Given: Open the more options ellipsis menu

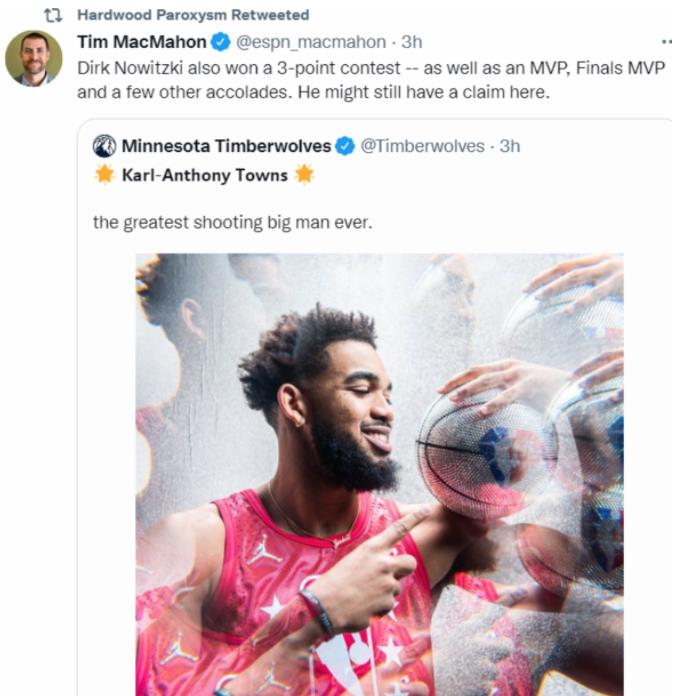Looking at the screenshot, I should pos(666,43).
